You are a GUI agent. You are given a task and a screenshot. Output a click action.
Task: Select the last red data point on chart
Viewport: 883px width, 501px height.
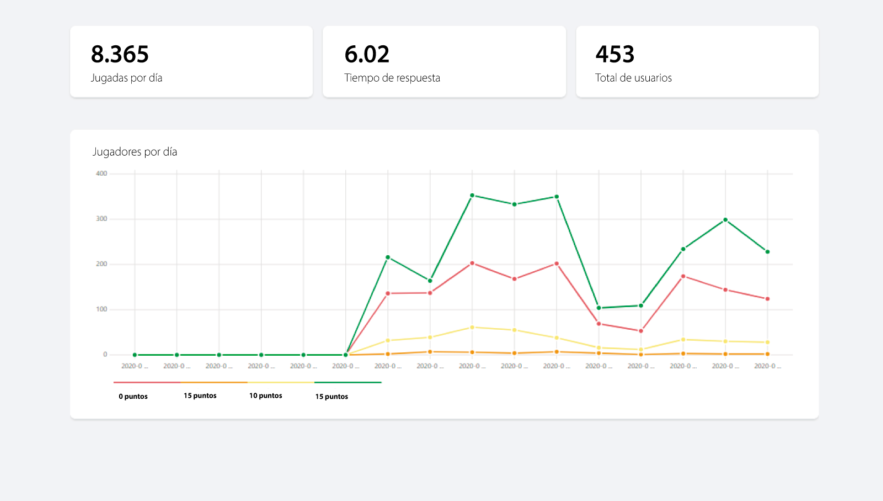pyautogui.click(x=767, y=299)
